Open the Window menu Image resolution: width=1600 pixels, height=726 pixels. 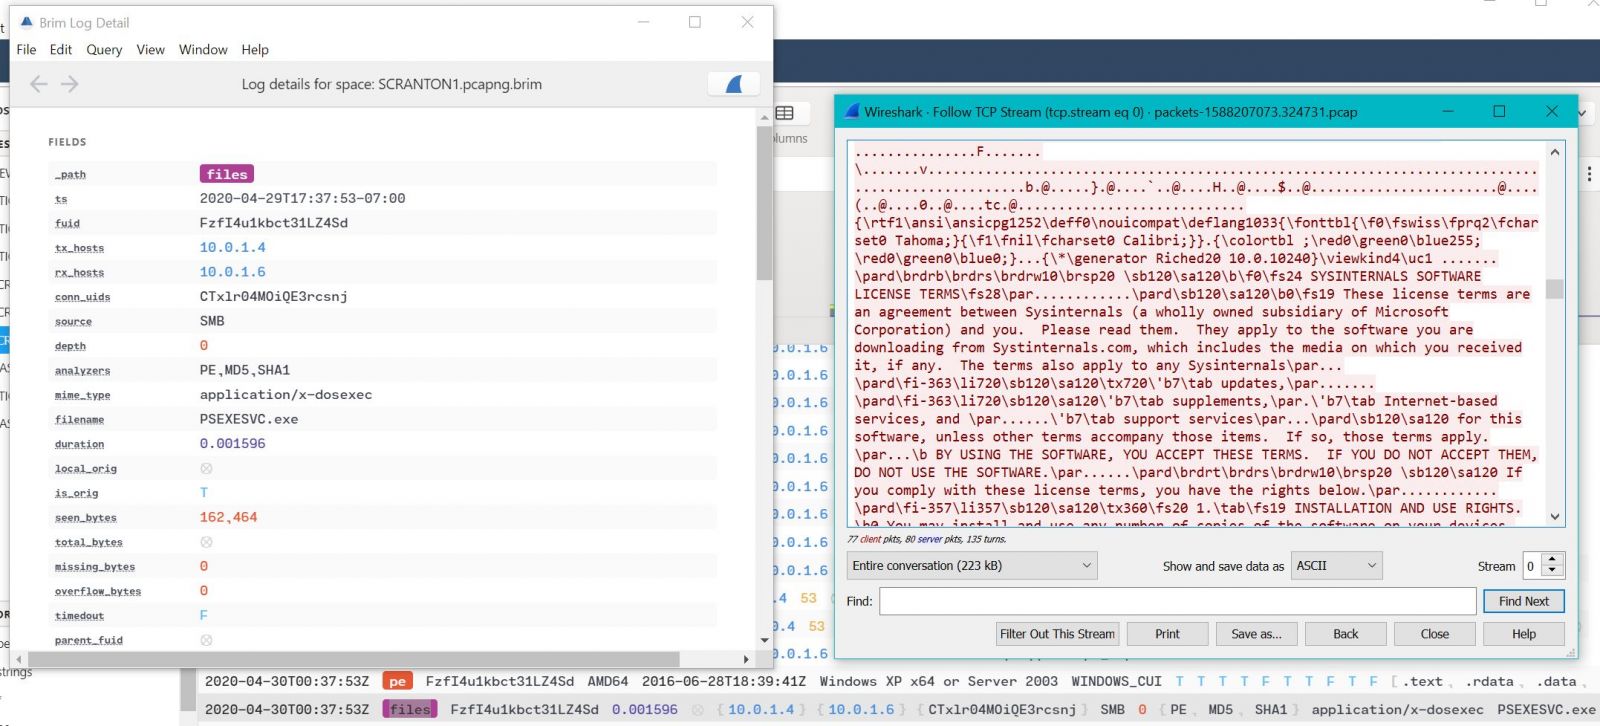tap(203, 49)
